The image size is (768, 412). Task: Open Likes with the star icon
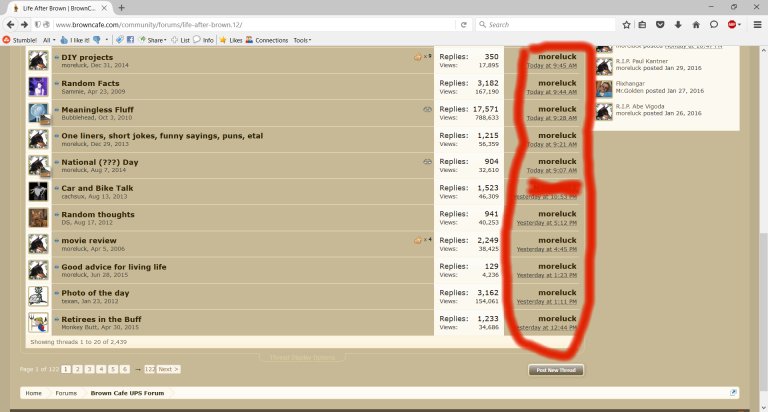pyautogui.click(x=231, y=40)
